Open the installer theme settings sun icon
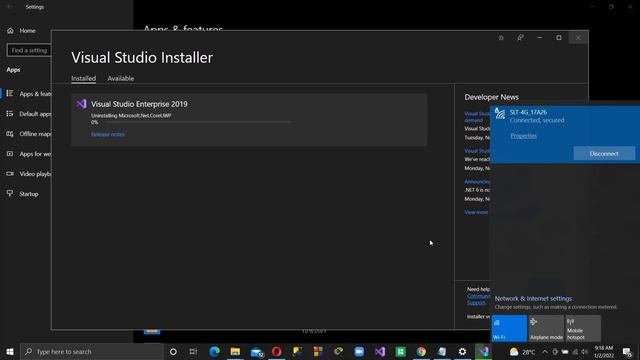Viewport: 640px width, 360px height. point(501,38)
